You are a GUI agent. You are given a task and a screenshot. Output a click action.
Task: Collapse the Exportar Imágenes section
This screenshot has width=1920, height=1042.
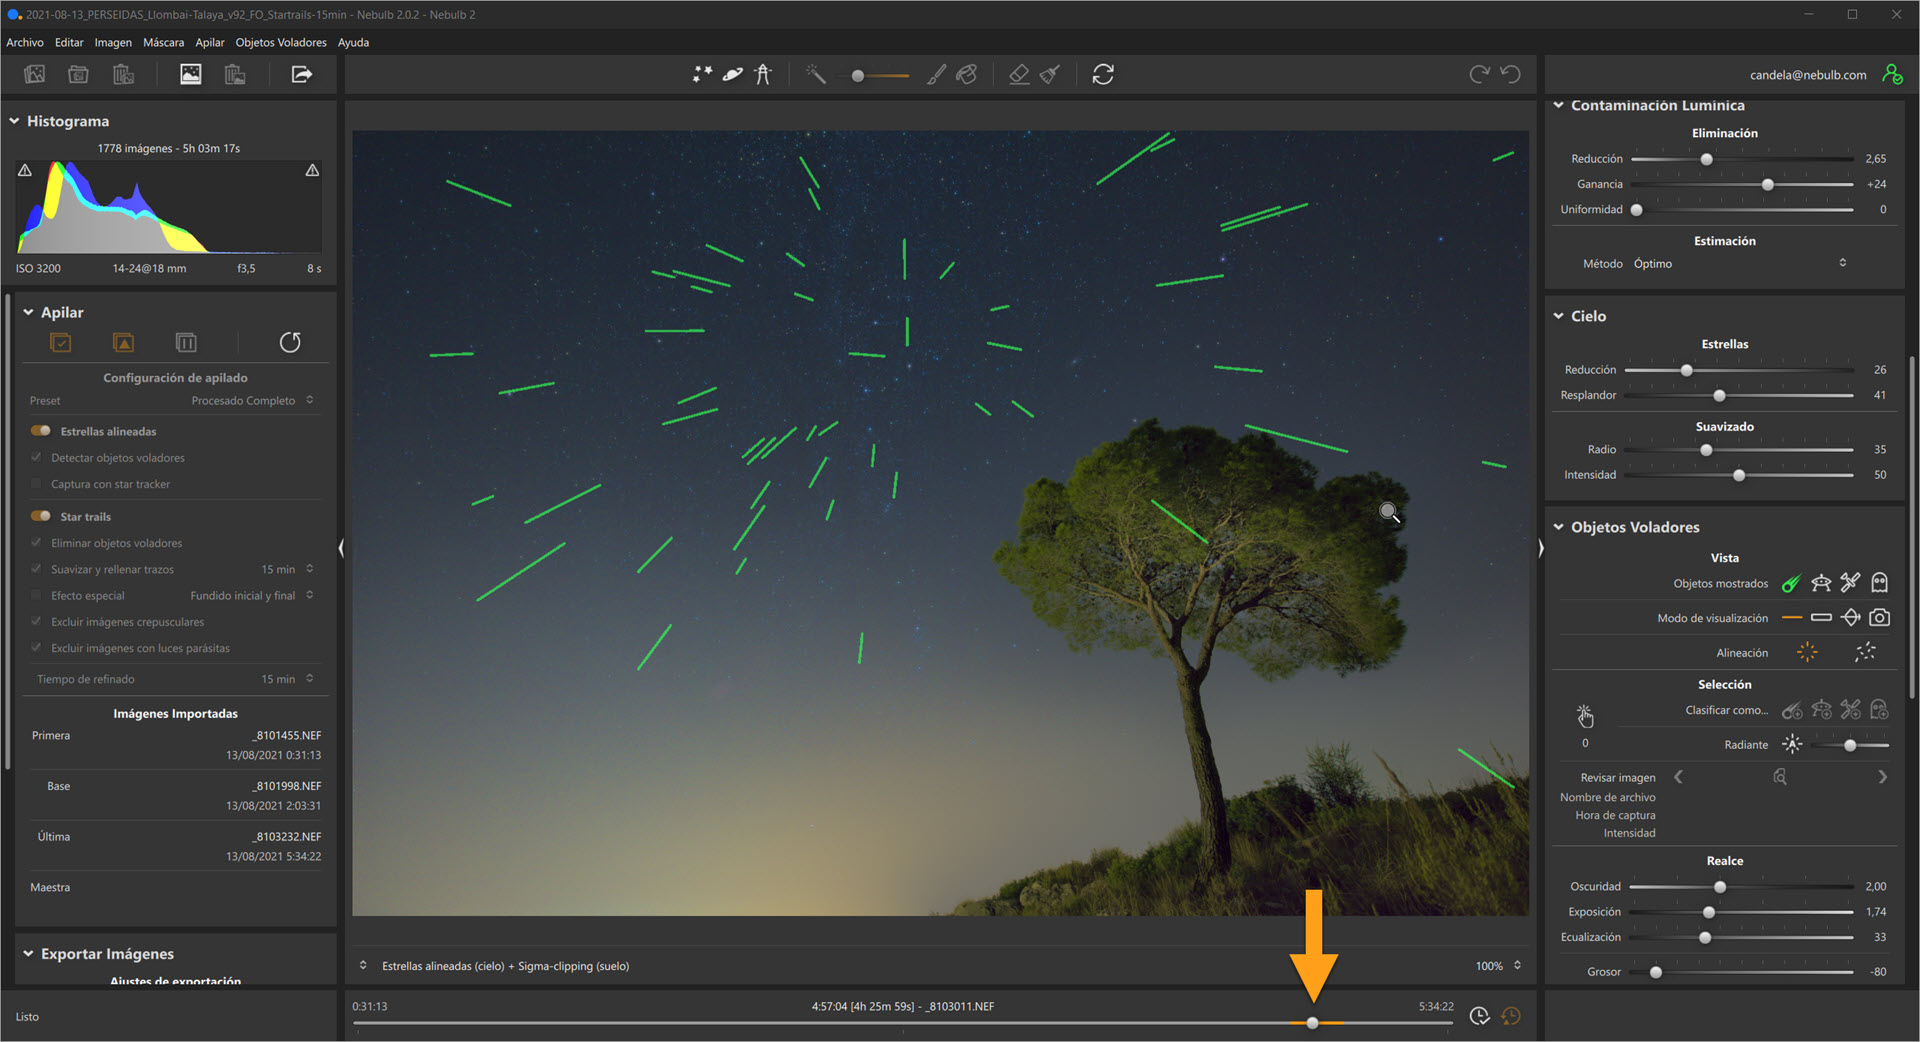(x=28, y=954)
